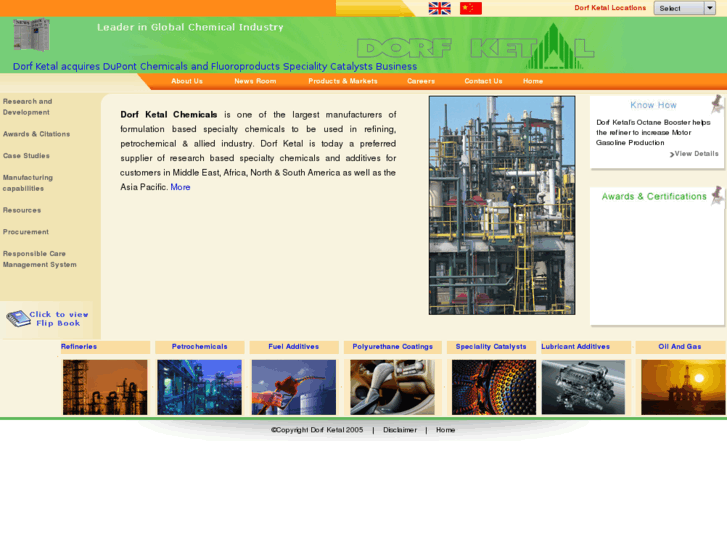The image size is (727, 545).
Task: Click the pushpin on Awards & Certifications card
Action: pyautogui.click(x=717, y=195)
